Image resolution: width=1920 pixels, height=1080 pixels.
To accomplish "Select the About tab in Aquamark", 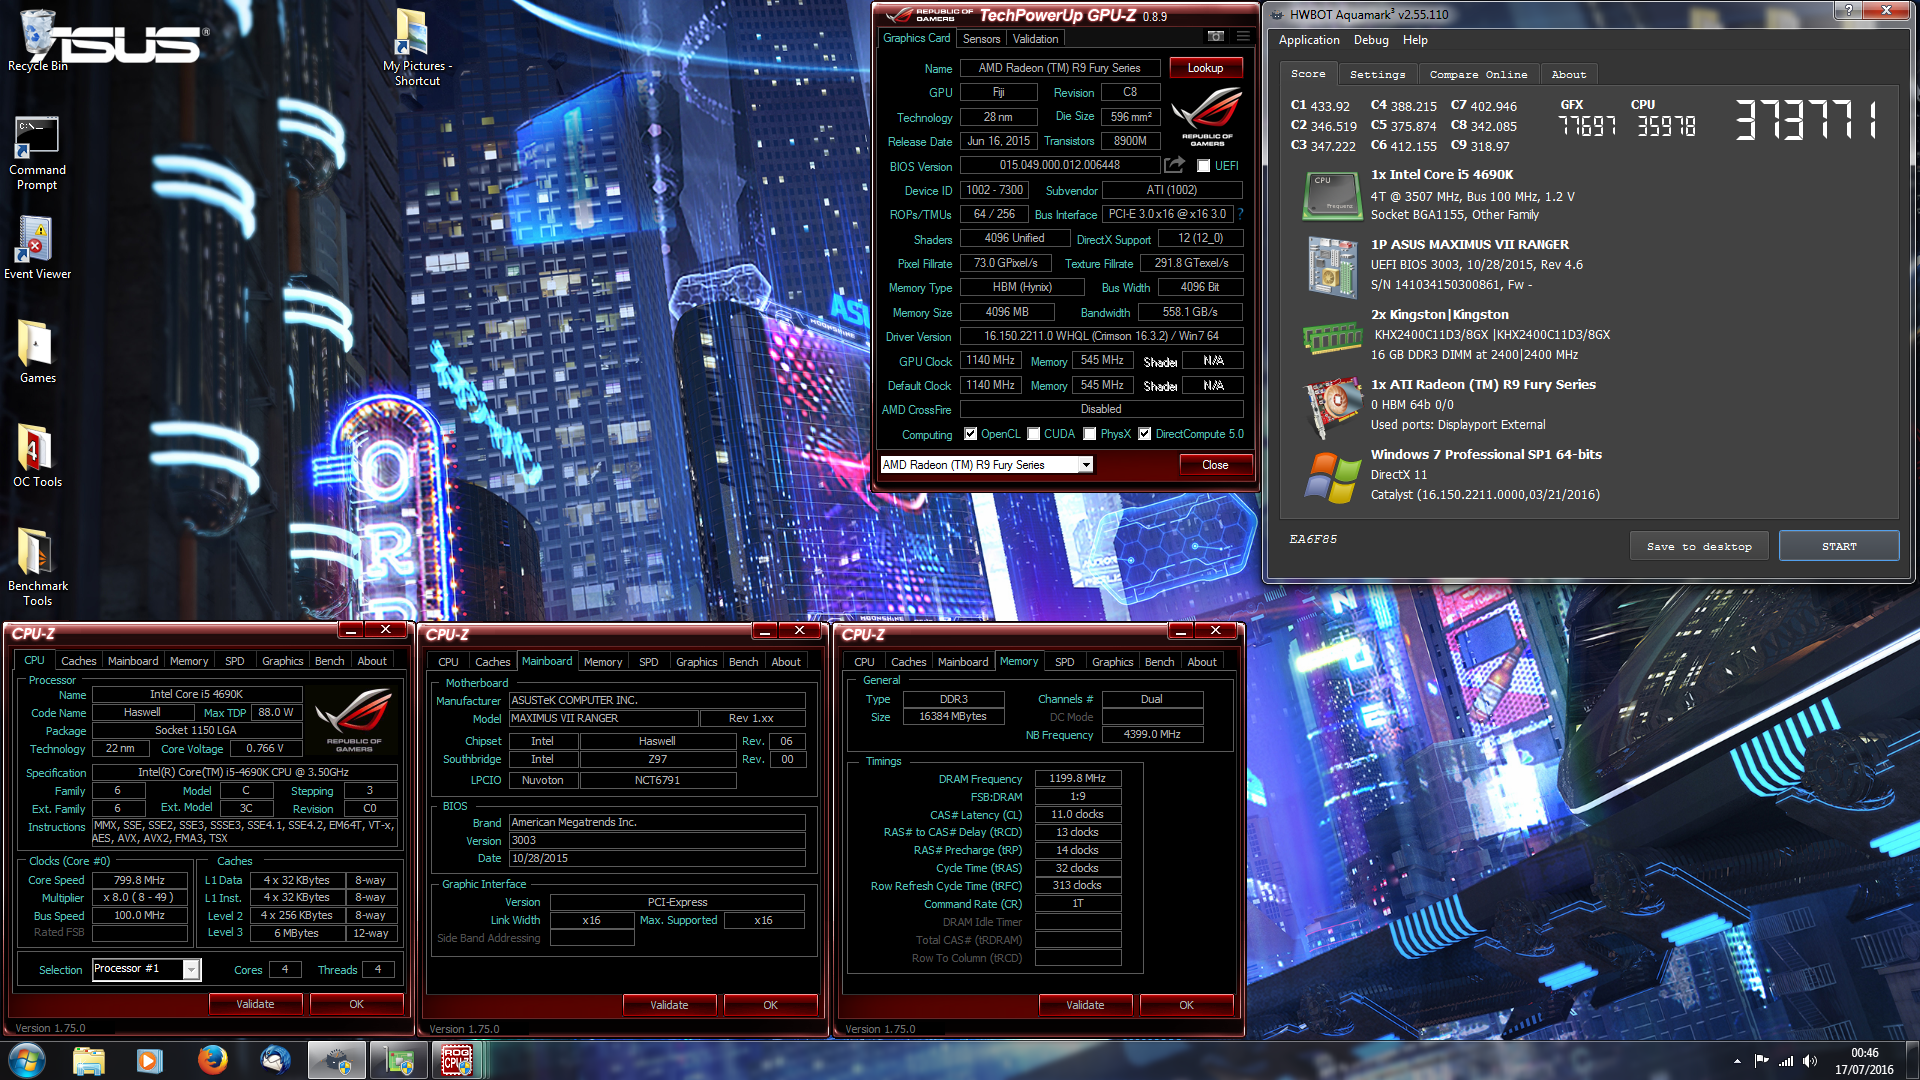I will pos(1569,75).
